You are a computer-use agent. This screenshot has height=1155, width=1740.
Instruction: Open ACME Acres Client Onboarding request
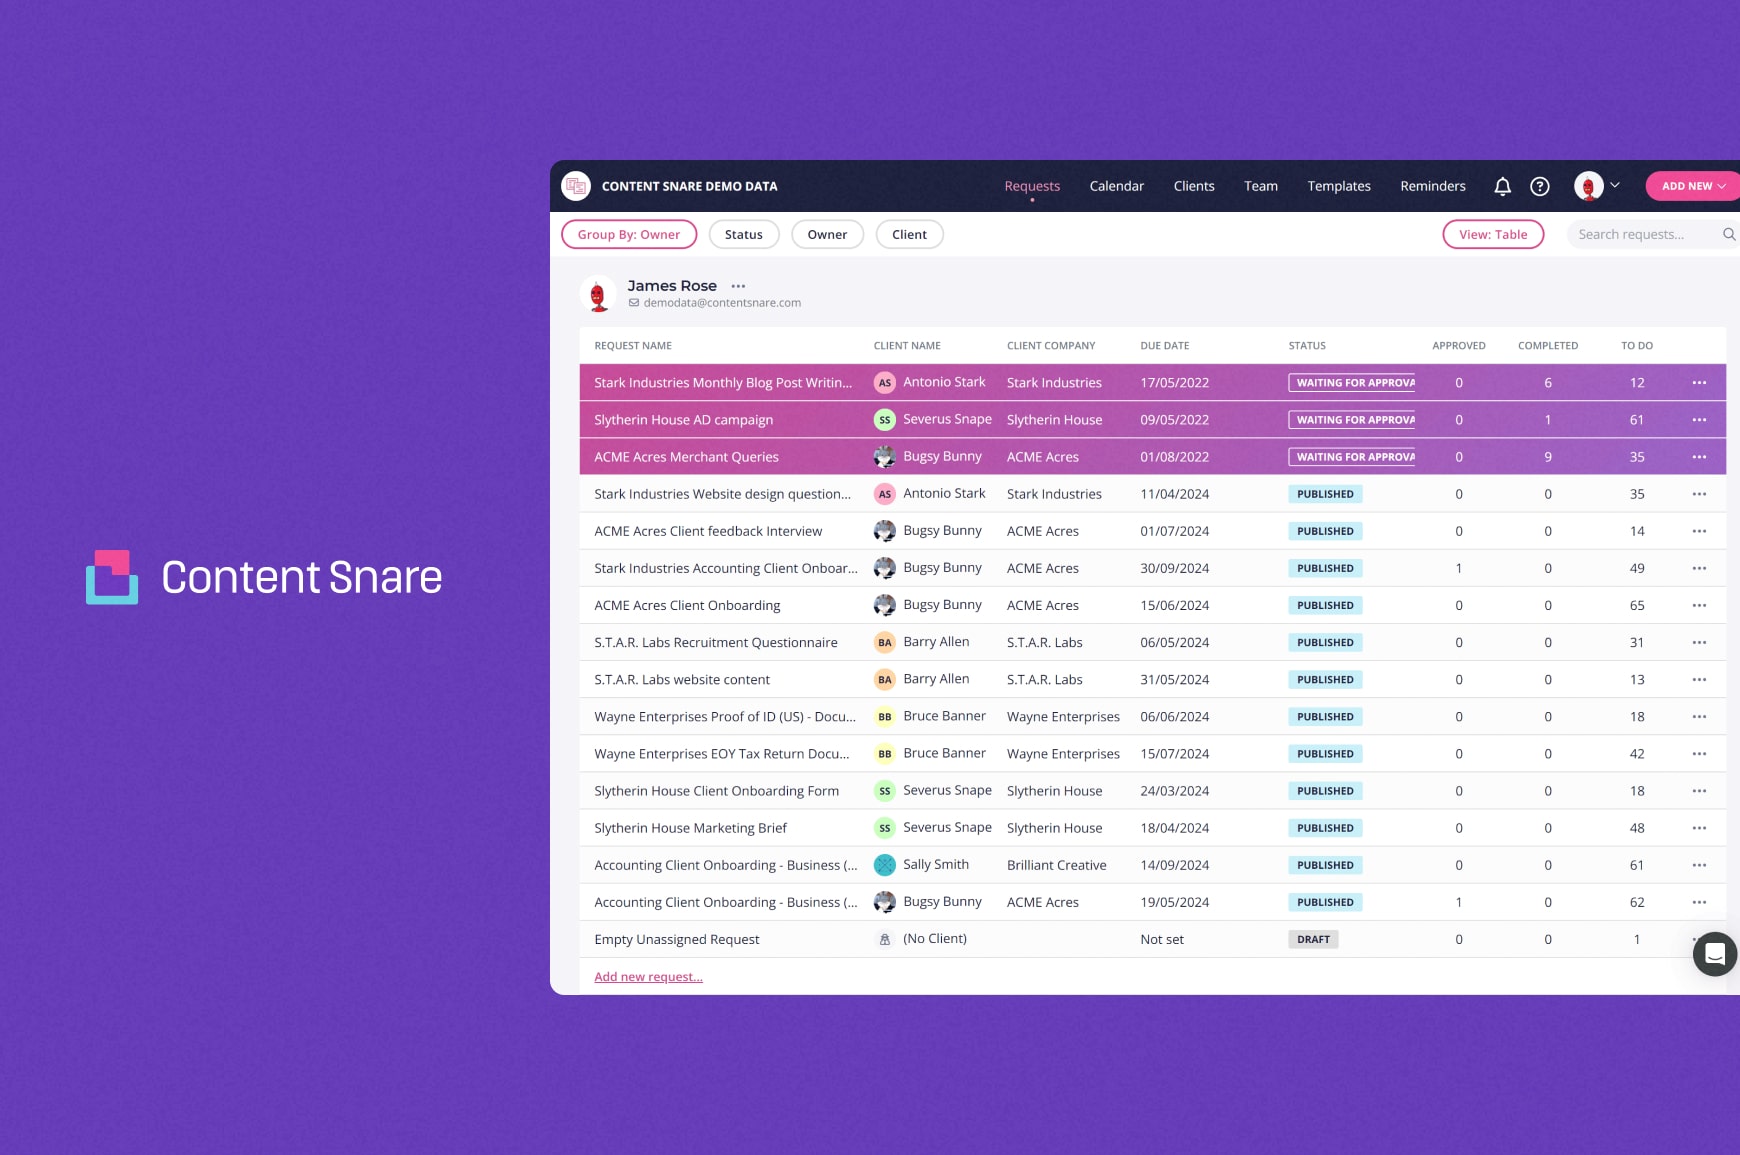click(687, 605)
